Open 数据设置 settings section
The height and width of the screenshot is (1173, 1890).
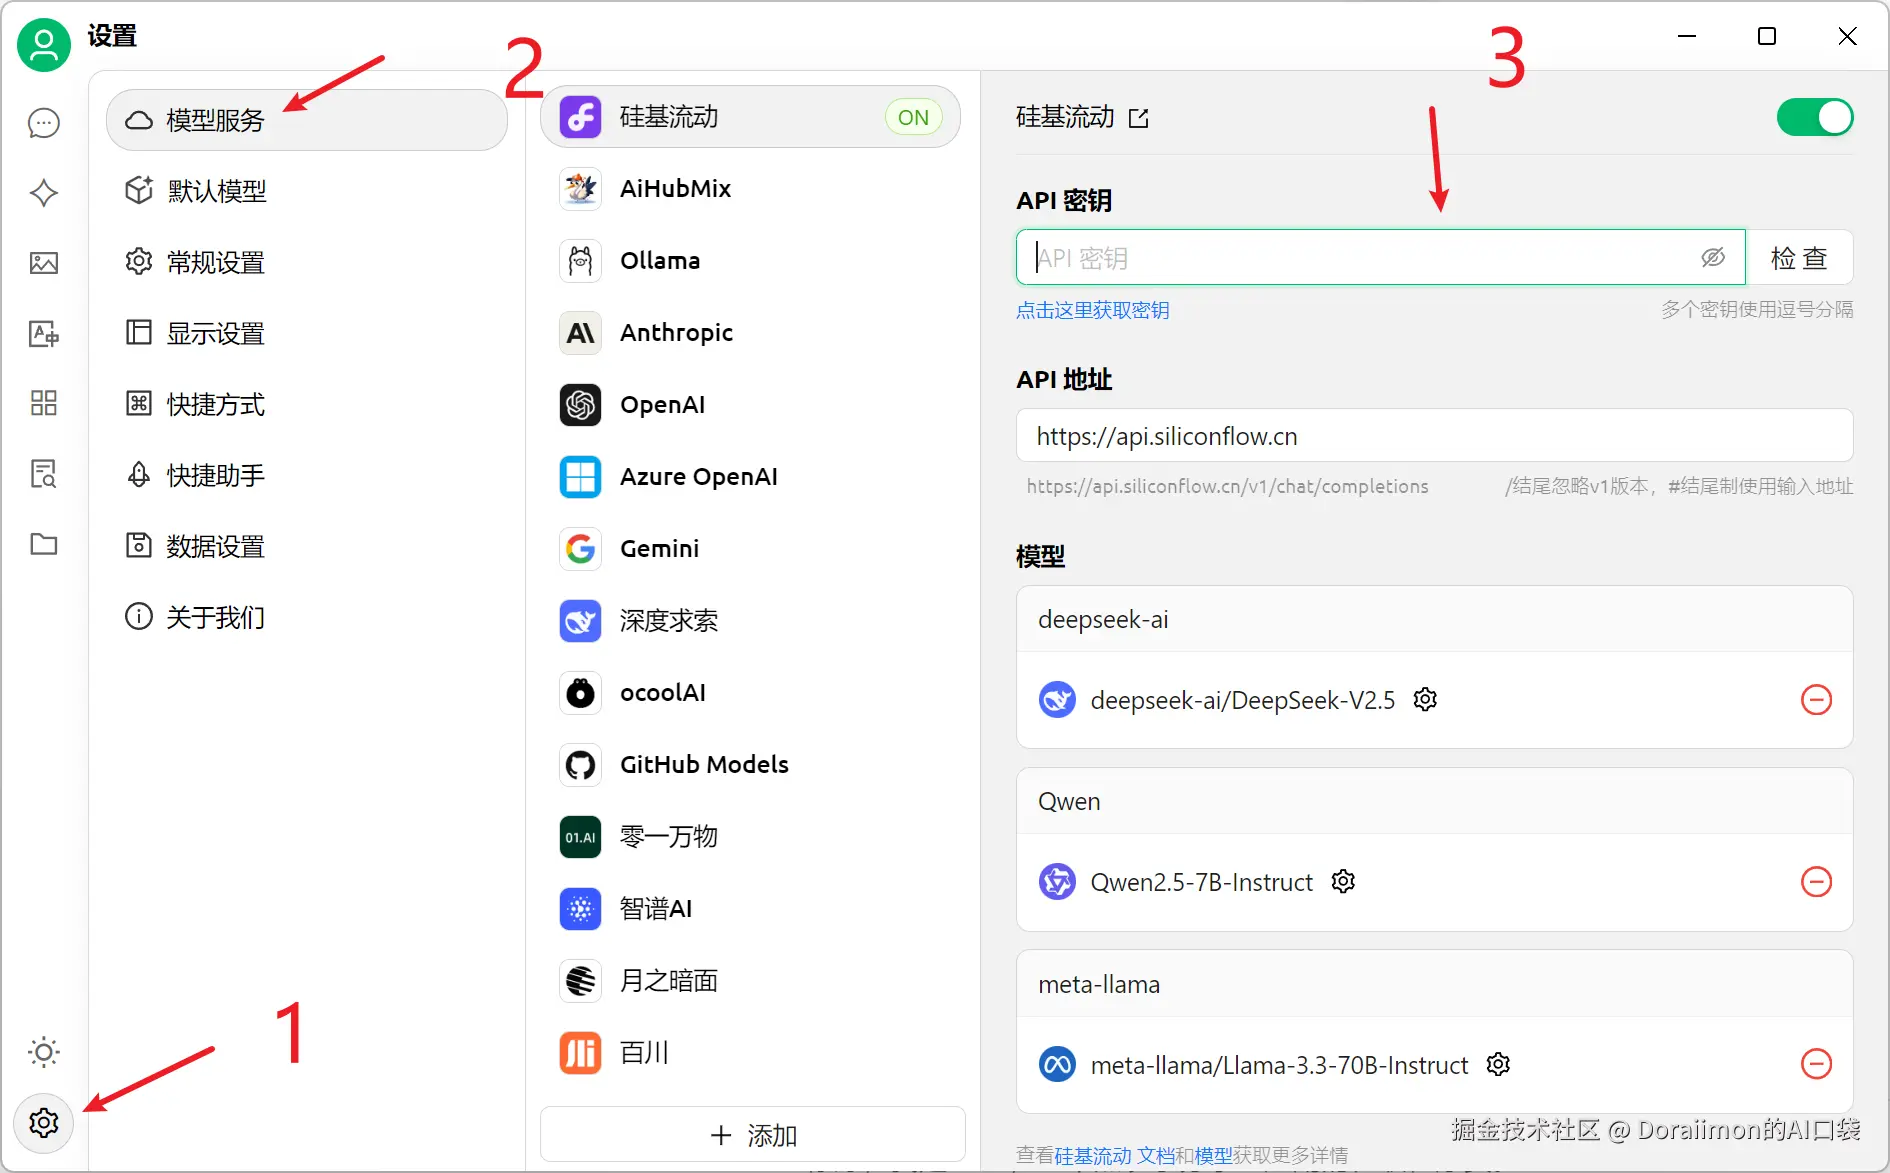coord(307,546)
